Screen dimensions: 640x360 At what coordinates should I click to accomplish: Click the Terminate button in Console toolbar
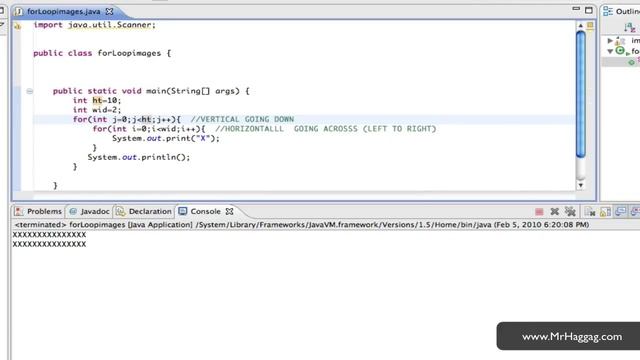[539, 211]
